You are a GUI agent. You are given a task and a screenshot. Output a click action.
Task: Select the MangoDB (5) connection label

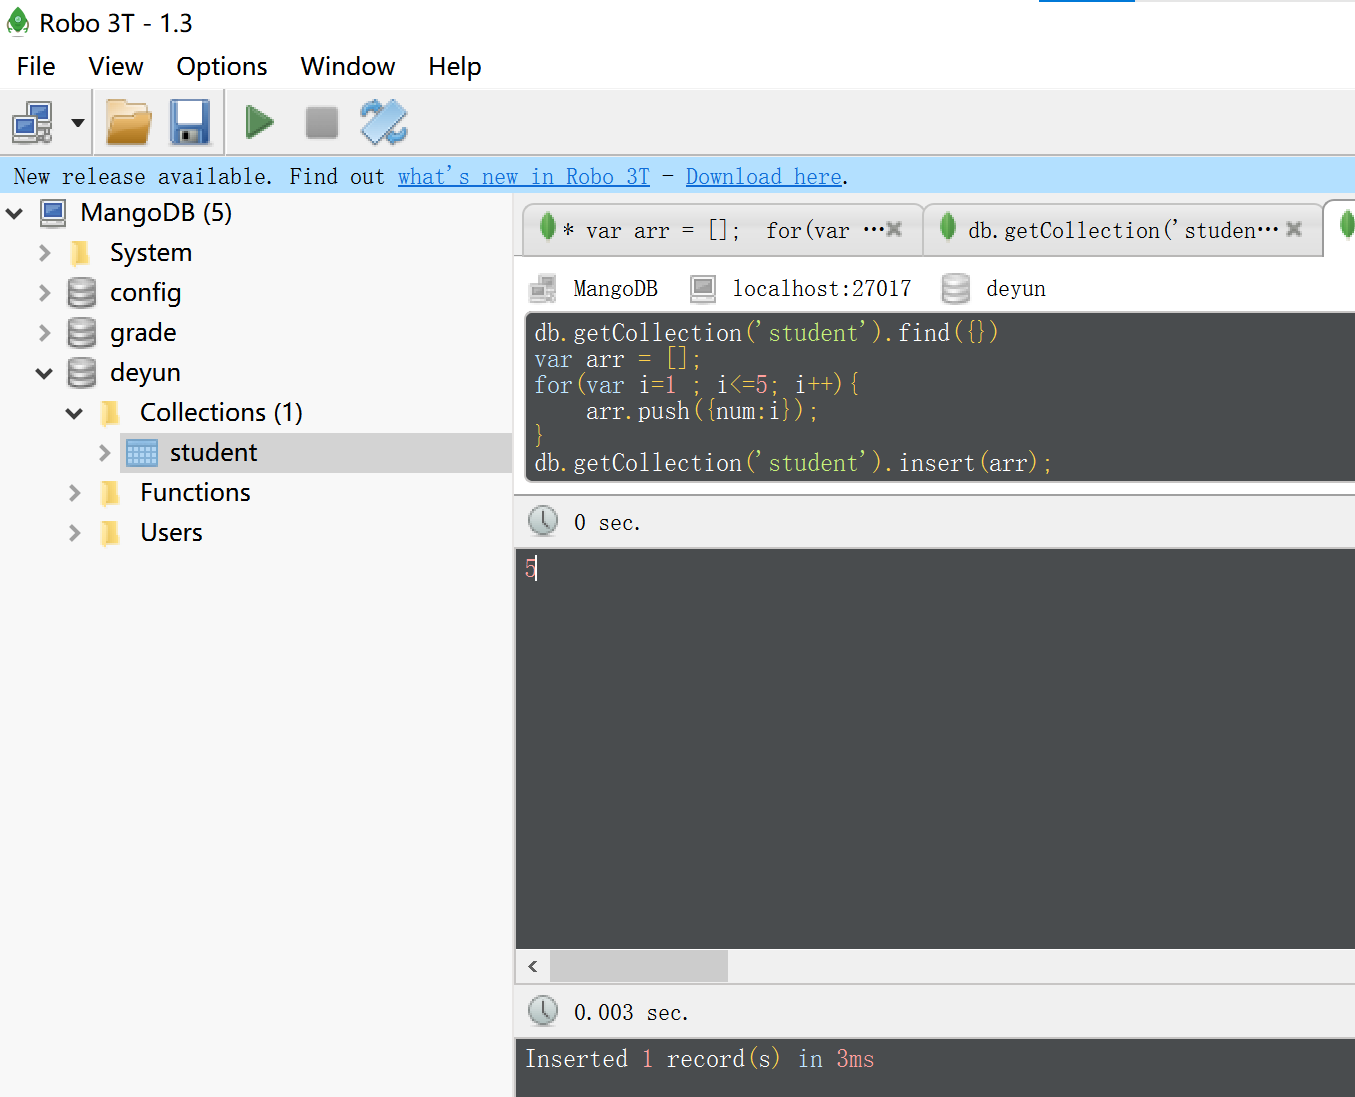pyautogui.click(x=156, y=213)
